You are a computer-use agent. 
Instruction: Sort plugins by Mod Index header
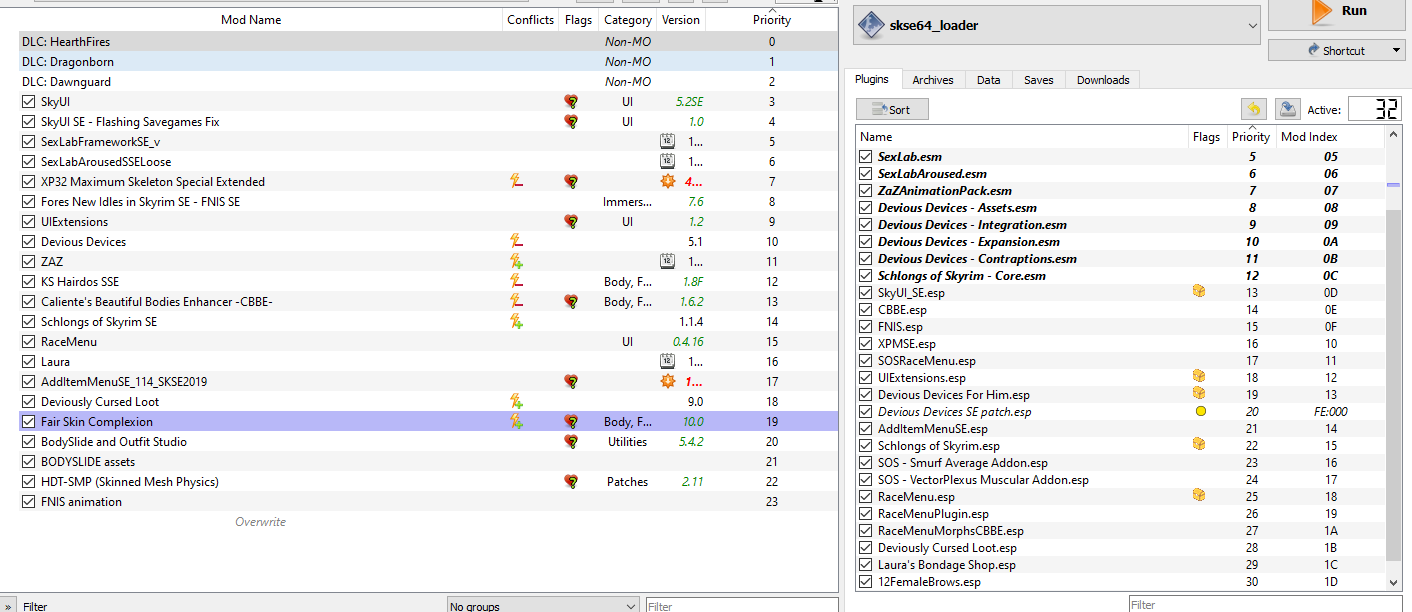pos(1309,137)
